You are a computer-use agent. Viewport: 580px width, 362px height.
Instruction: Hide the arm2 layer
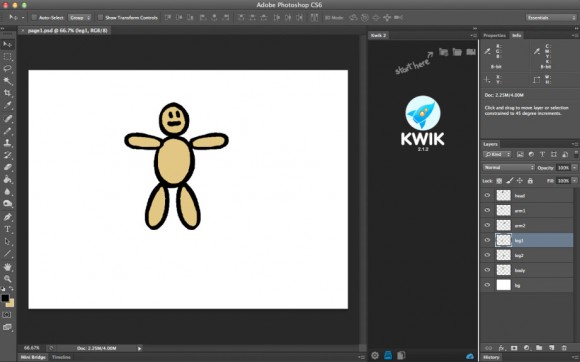coord(487,225)
